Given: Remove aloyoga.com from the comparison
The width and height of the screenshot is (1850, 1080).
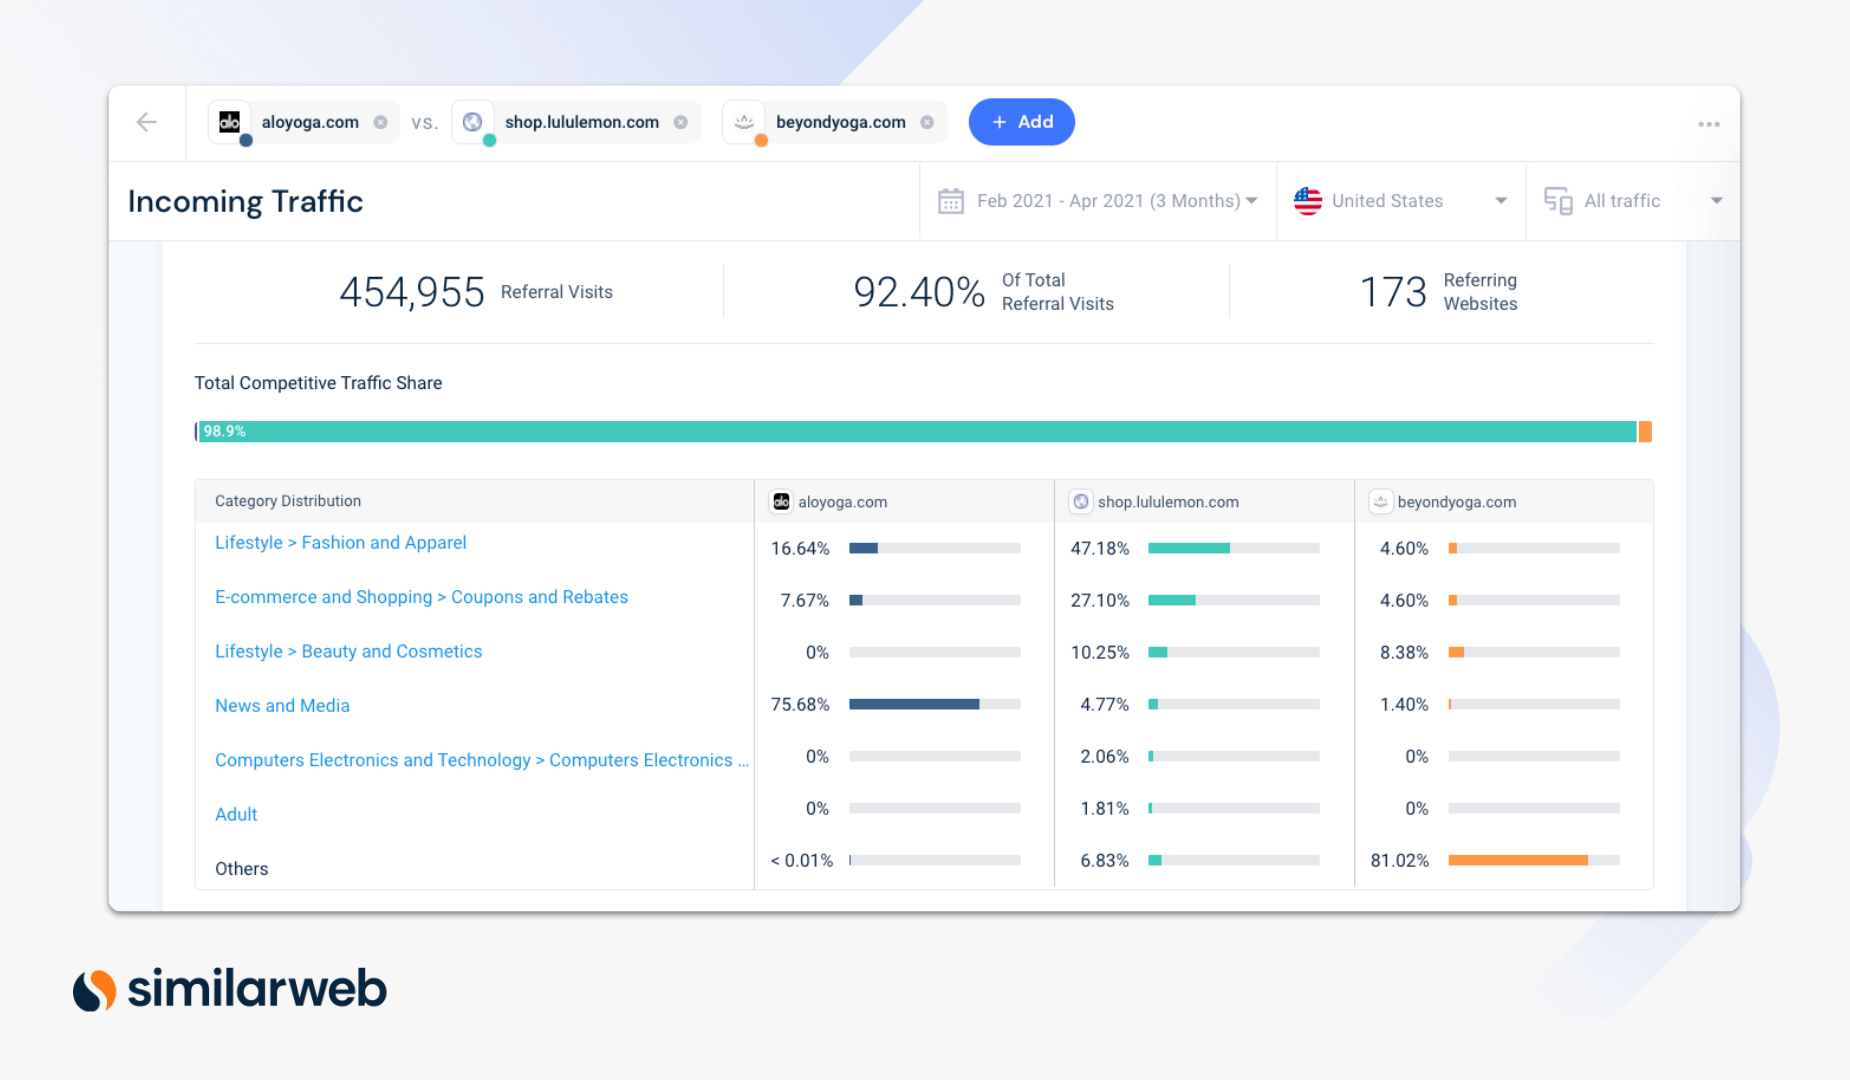Looking at the screenshot, I should [x=380, y=121].
